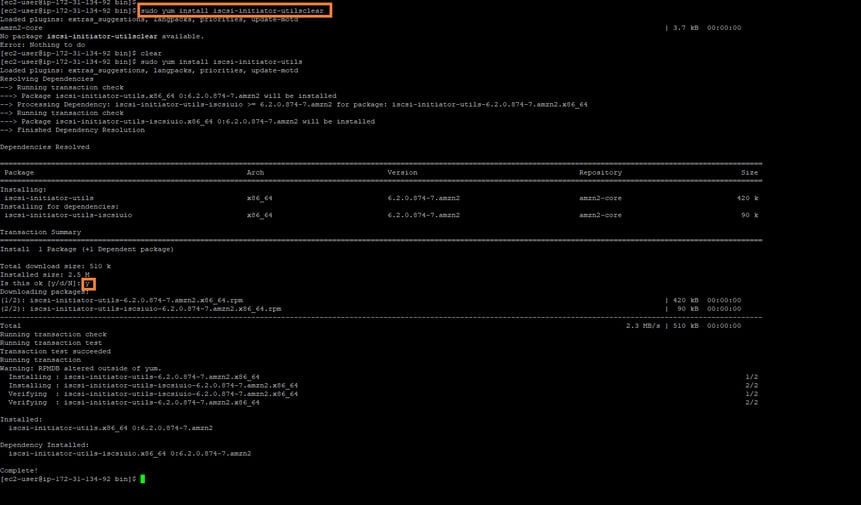Click the 'Version' column header

401,172
